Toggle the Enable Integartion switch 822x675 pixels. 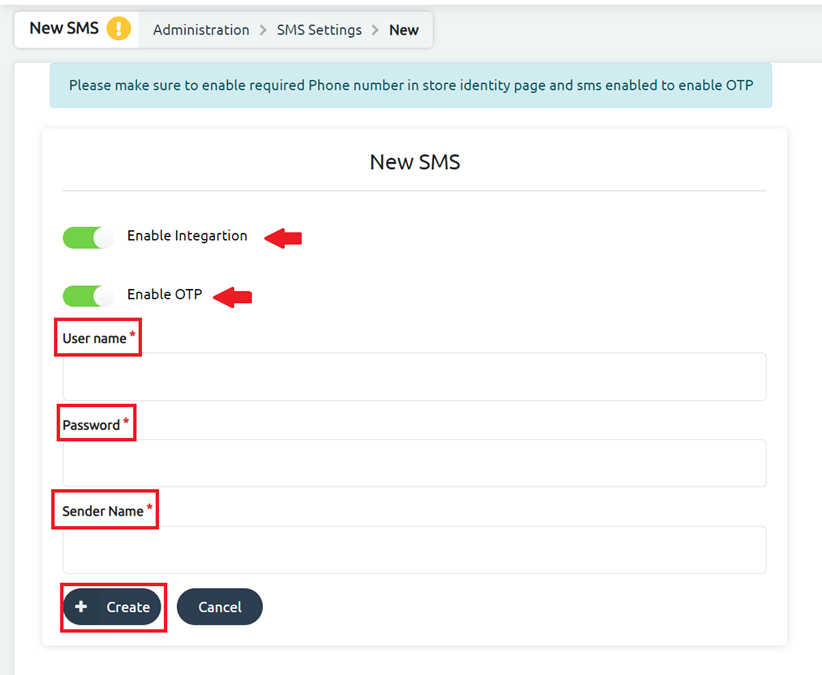(88, 237)
